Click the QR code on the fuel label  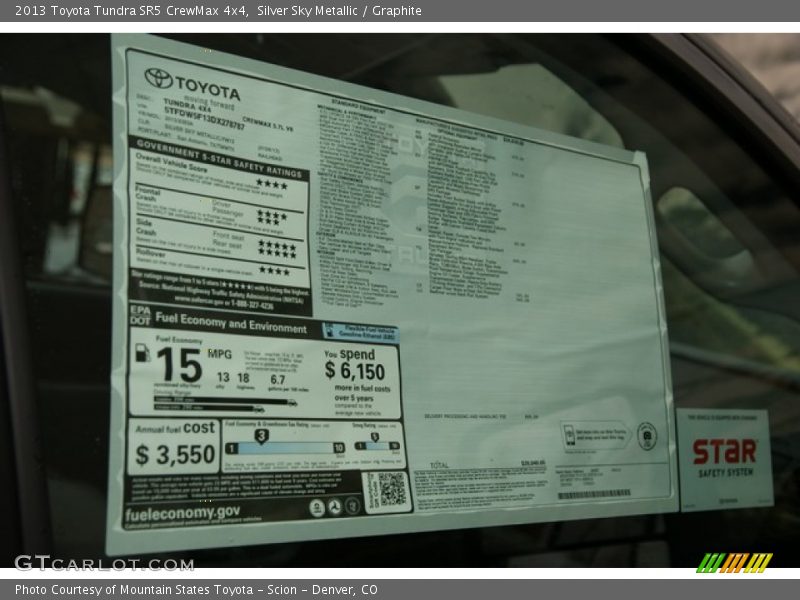pyautogui.click(x=392, y=490)
